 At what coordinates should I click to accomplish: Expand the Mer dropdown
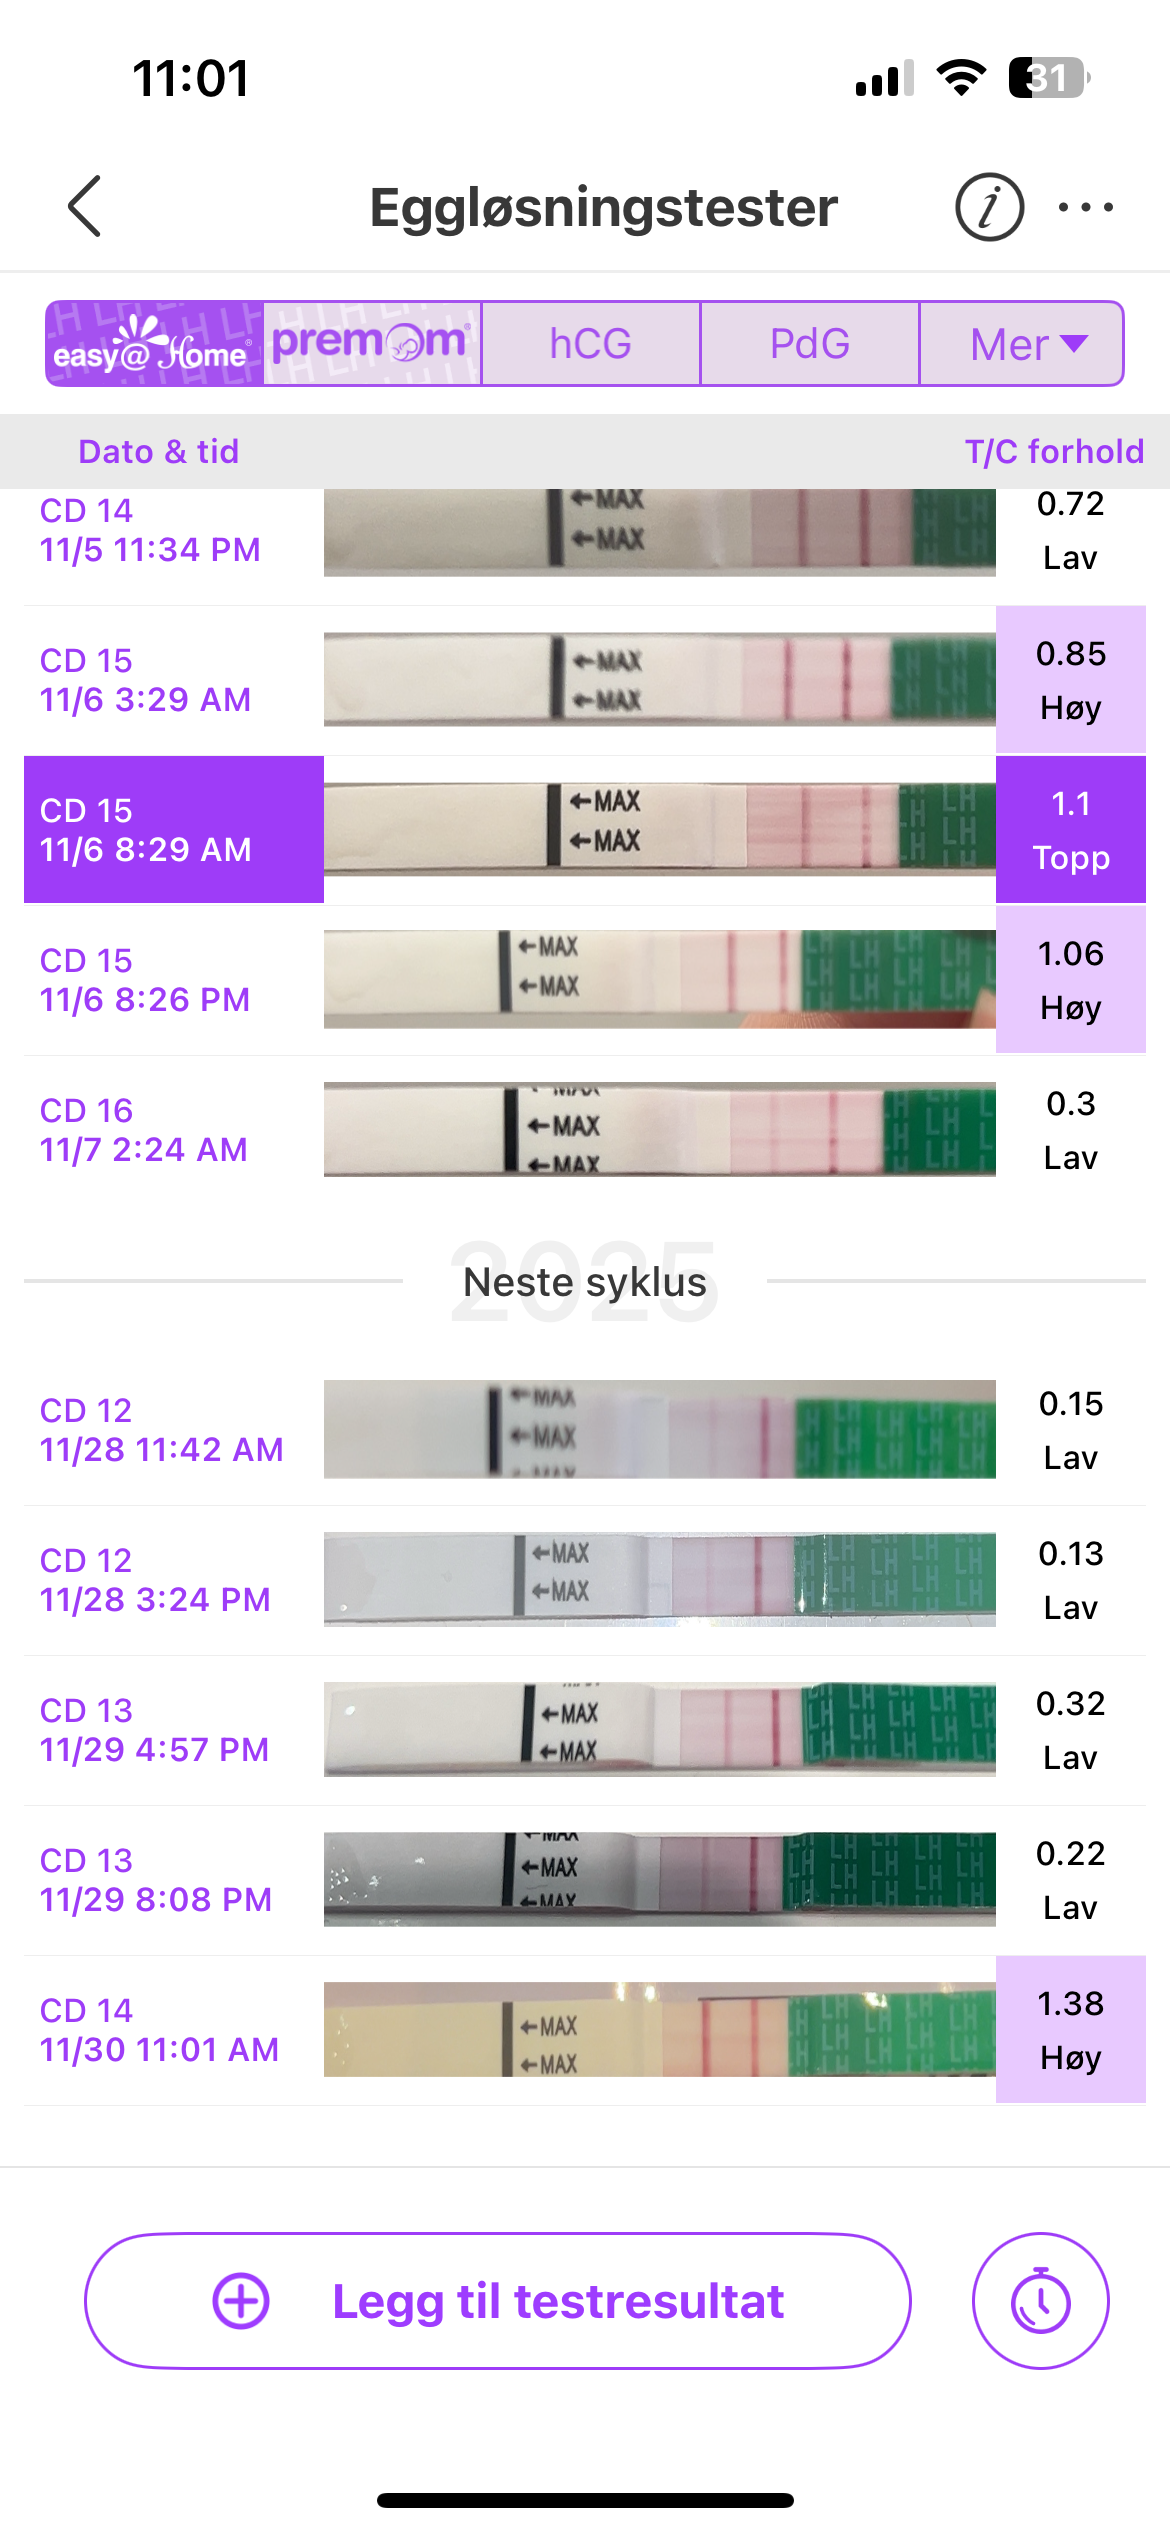tap(1022, 344)
